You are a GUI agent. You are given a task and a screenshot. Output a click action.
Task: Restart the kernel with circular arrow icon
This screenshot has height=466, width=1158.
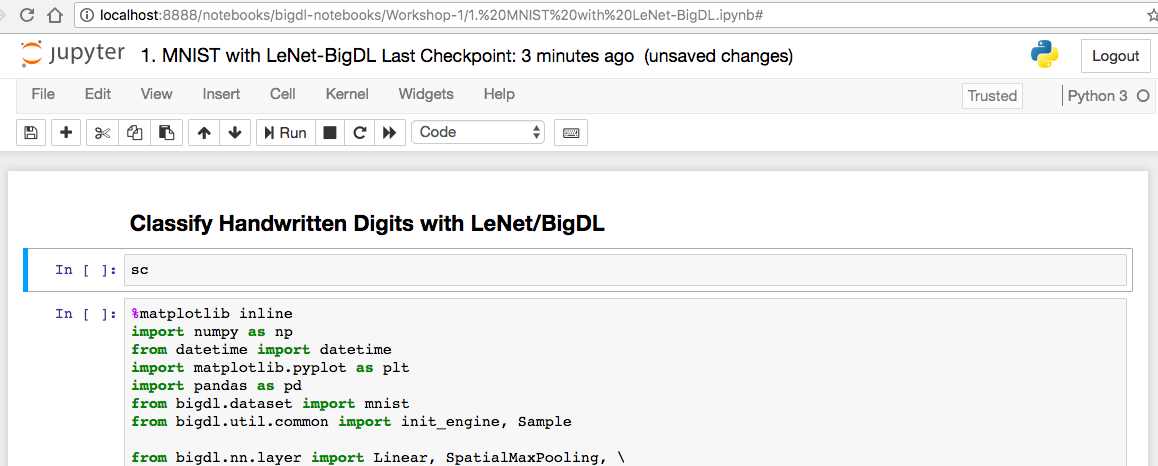(360, 133)
